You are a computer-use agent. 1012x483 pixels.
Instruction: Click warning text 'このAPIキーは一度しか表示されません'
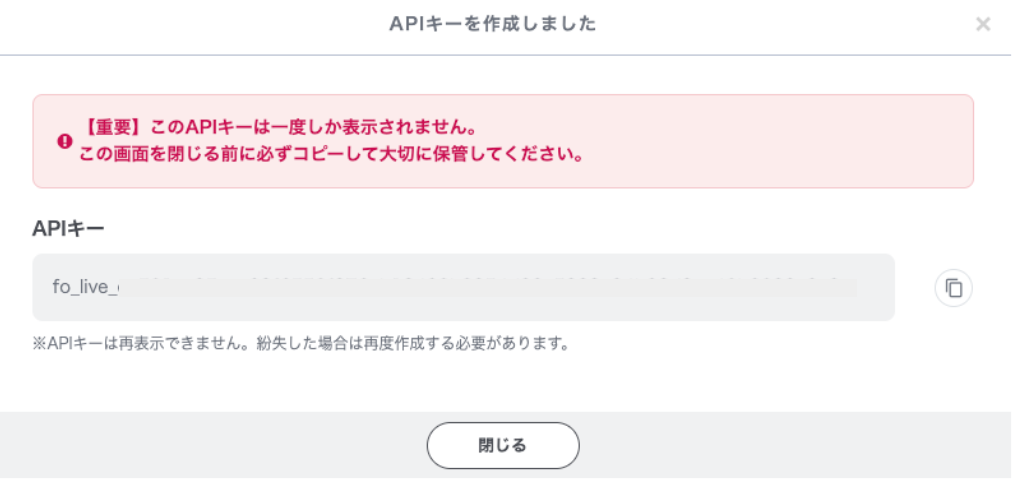pos(310,129)
